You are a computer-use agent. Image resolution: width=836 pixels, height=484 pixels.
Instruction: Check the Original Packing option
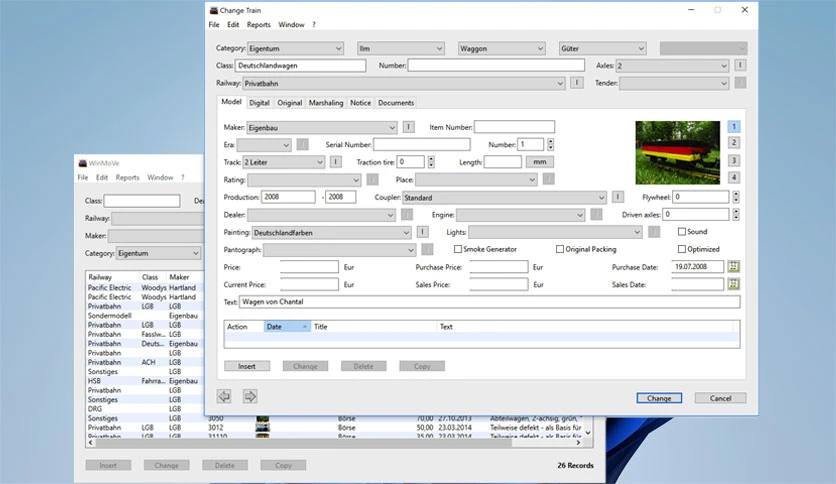[x=560, y=249]
